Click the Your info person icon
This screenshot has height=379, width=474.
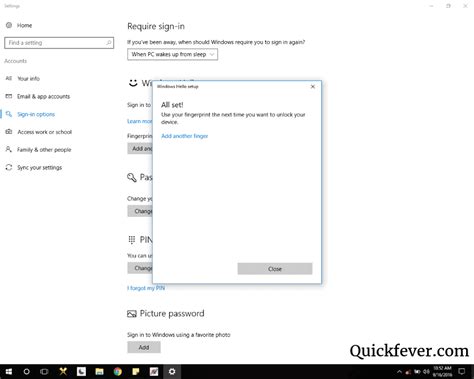point(9,78)
